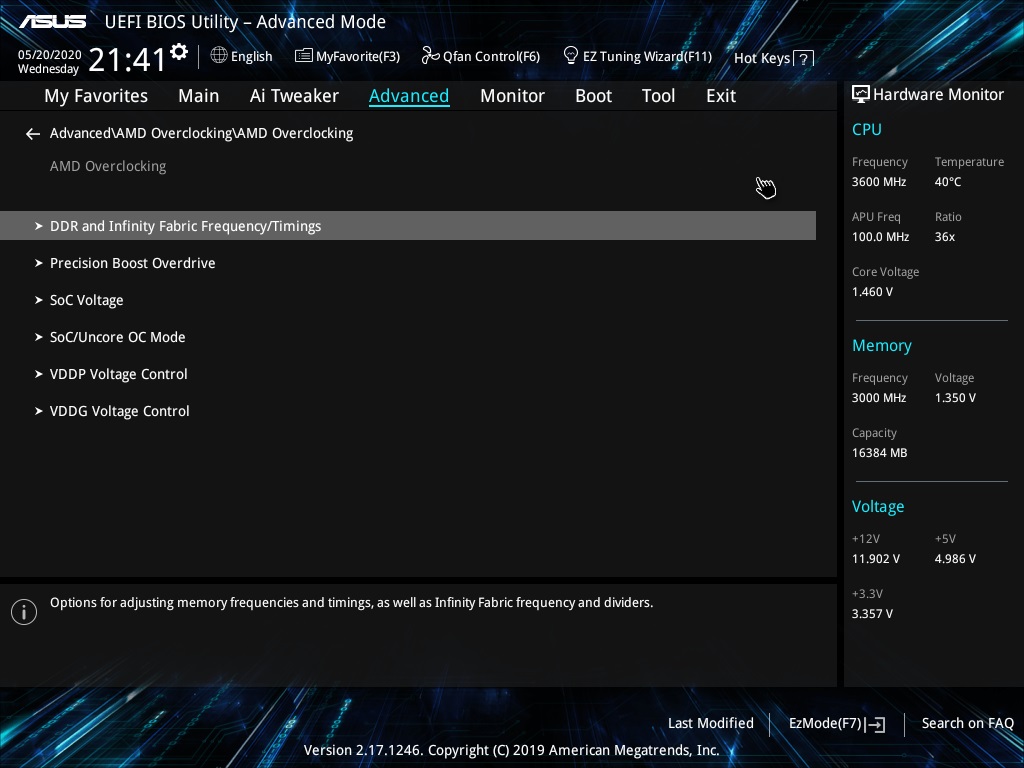Click the Hardware Monitor display icon
The width and height of the screenshot is (1024, 768).
pos(861,94)
